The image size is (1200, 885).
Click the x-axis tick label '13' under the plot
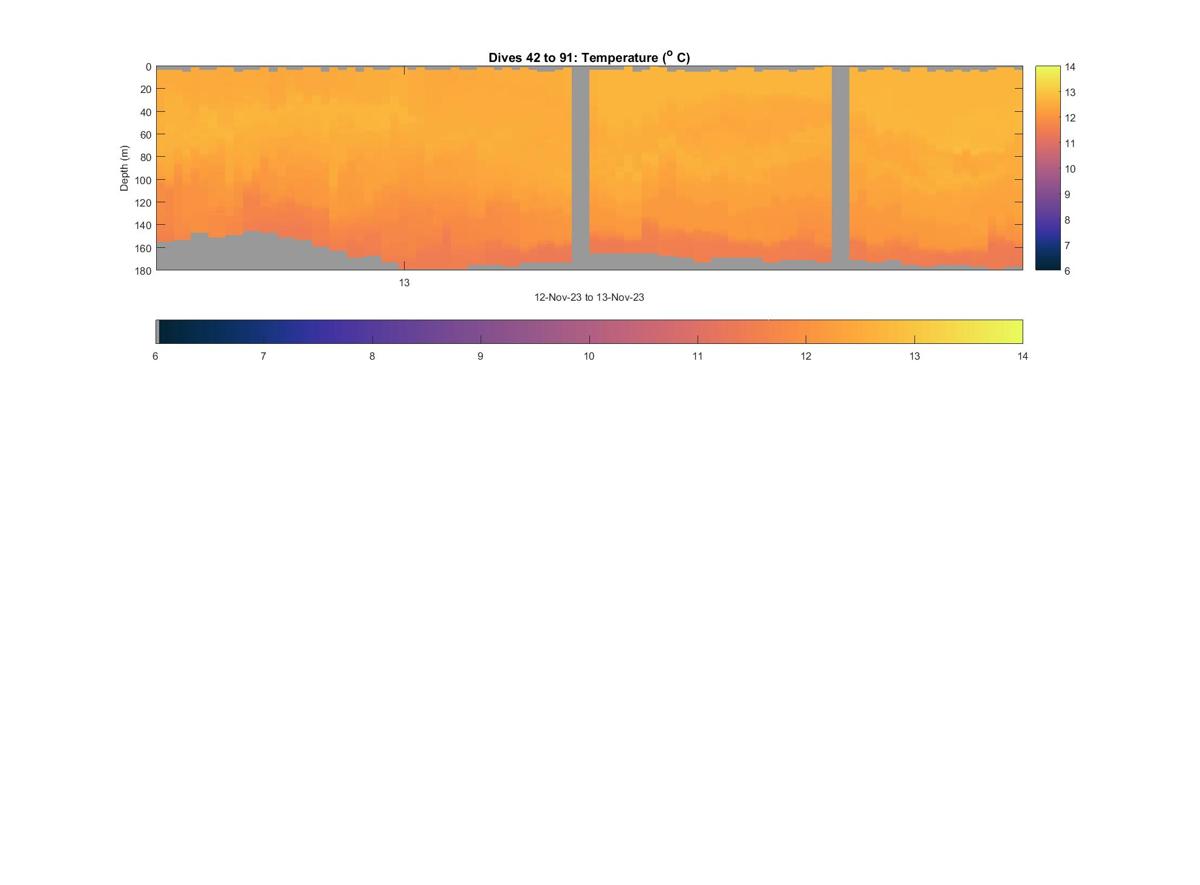[x=404, y=283]
